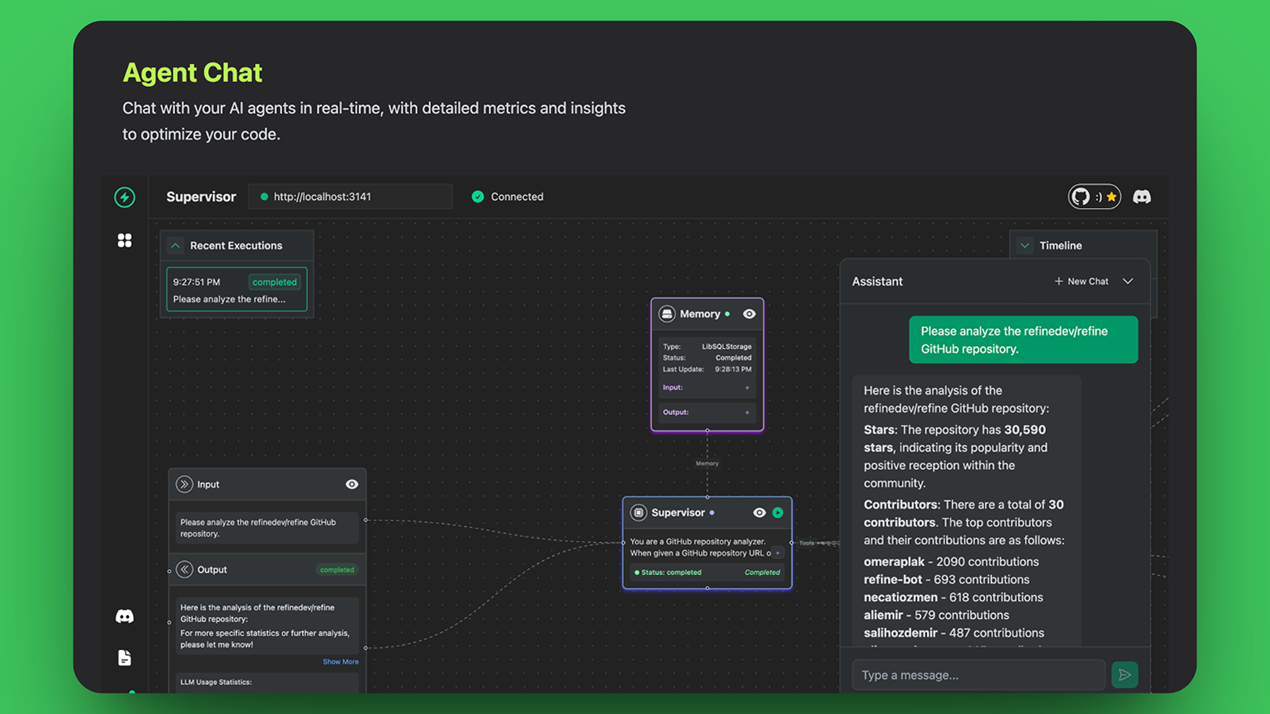The width and height of the screenshot is (1270, 714).
Task: Click the GitHub star button in header
Action: pos(1094,197)
